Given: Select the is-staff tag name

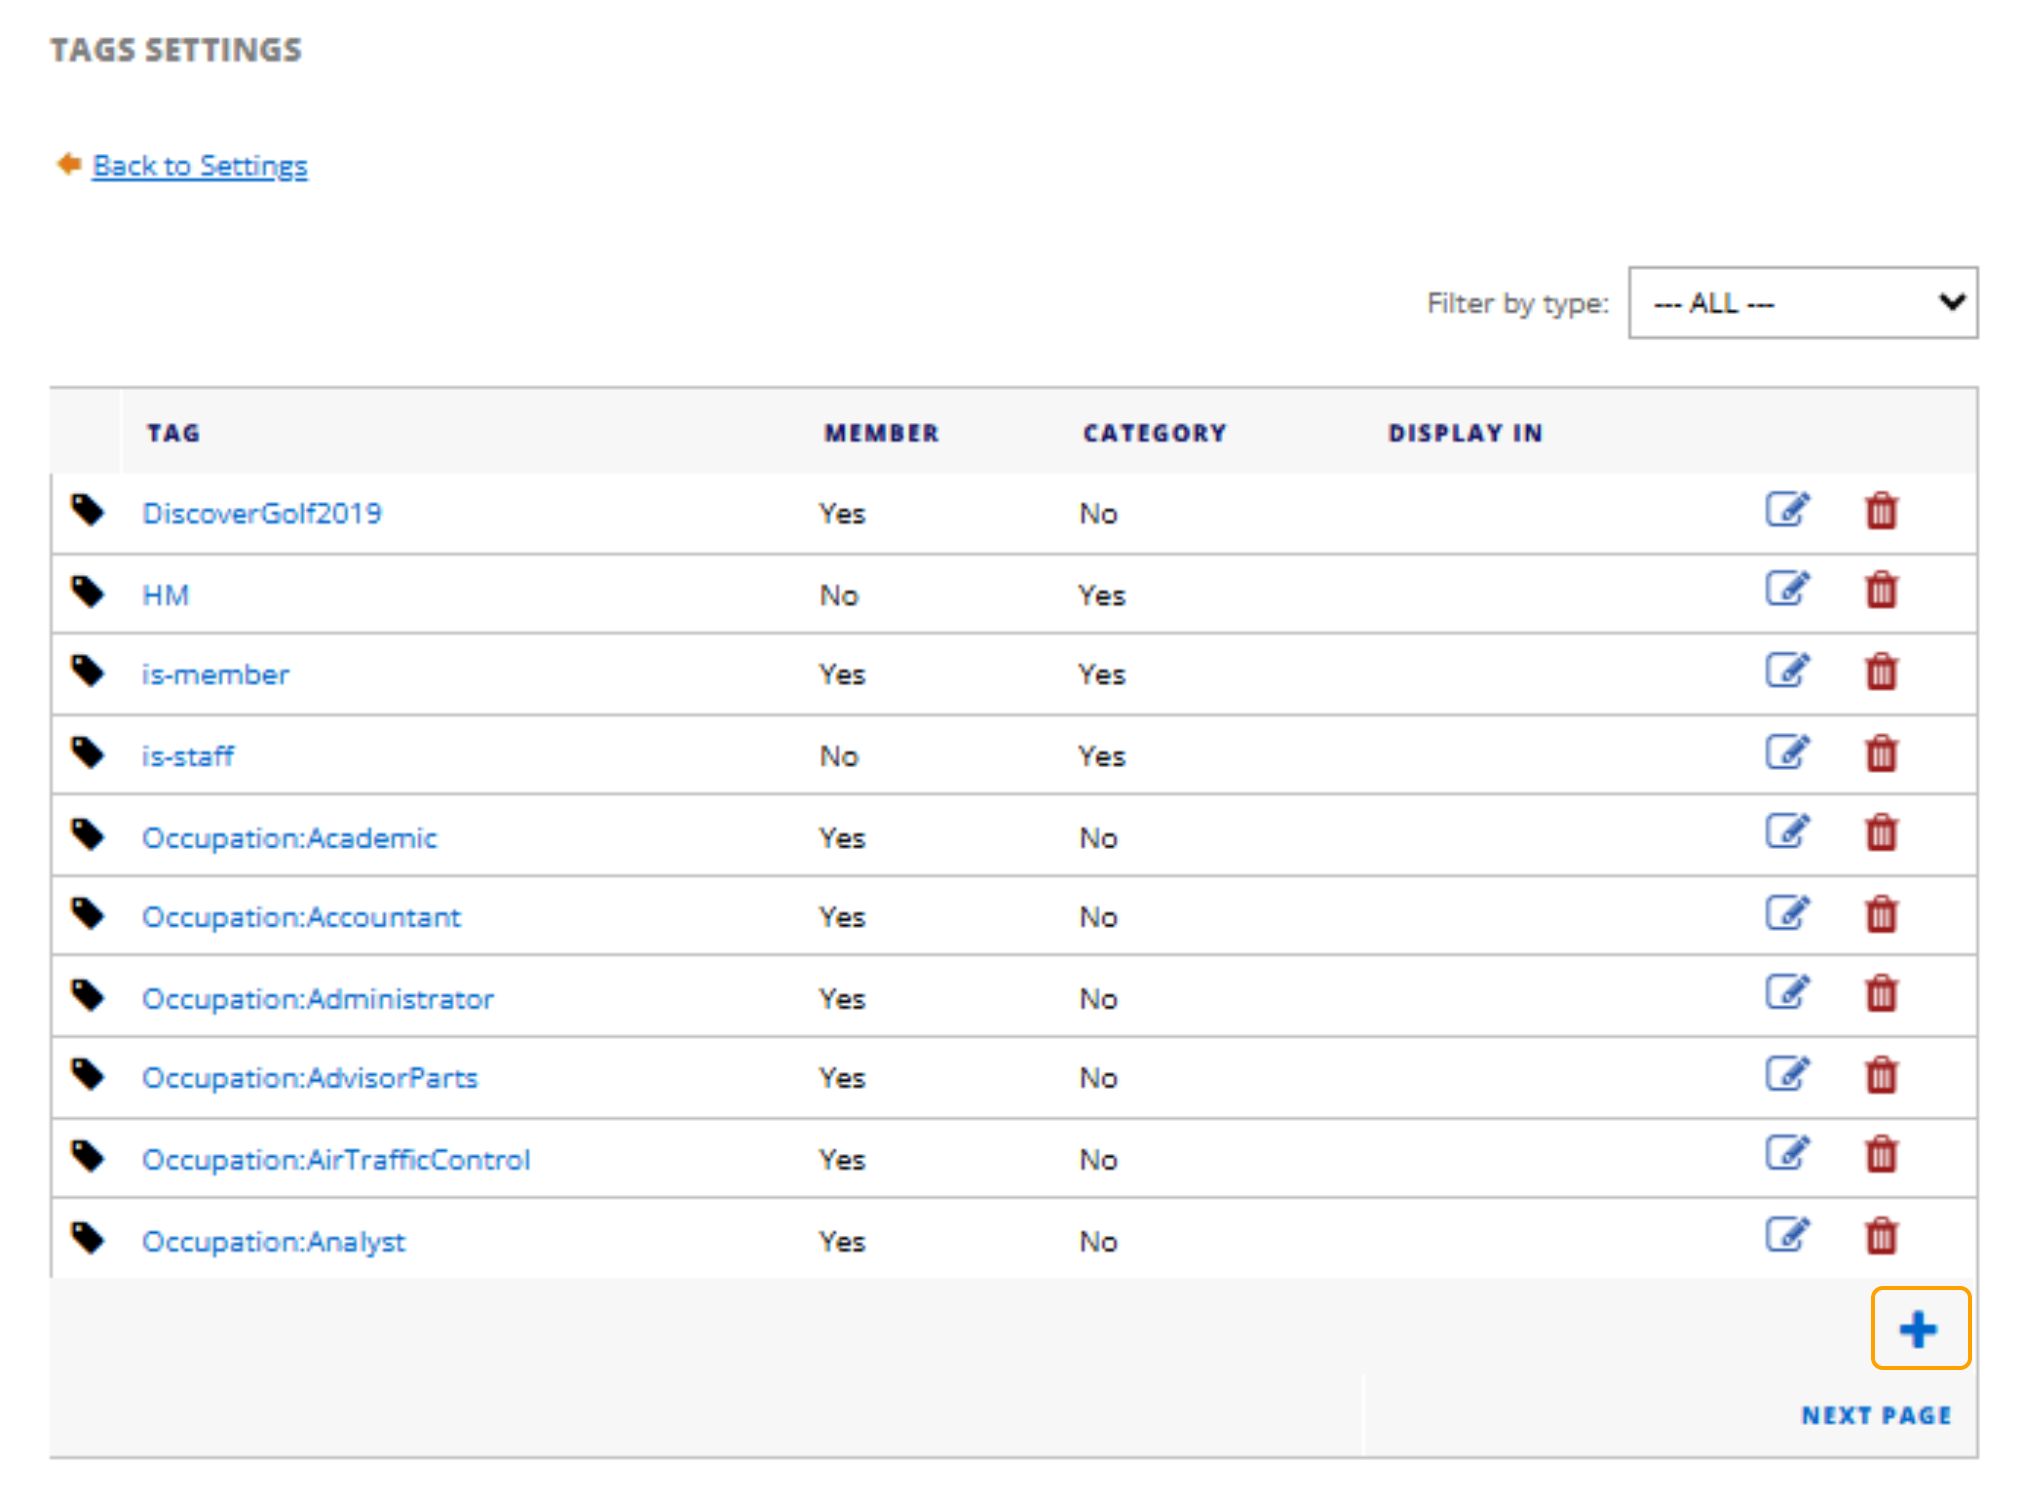Looking at the screenshot, I should click(187, 757).
